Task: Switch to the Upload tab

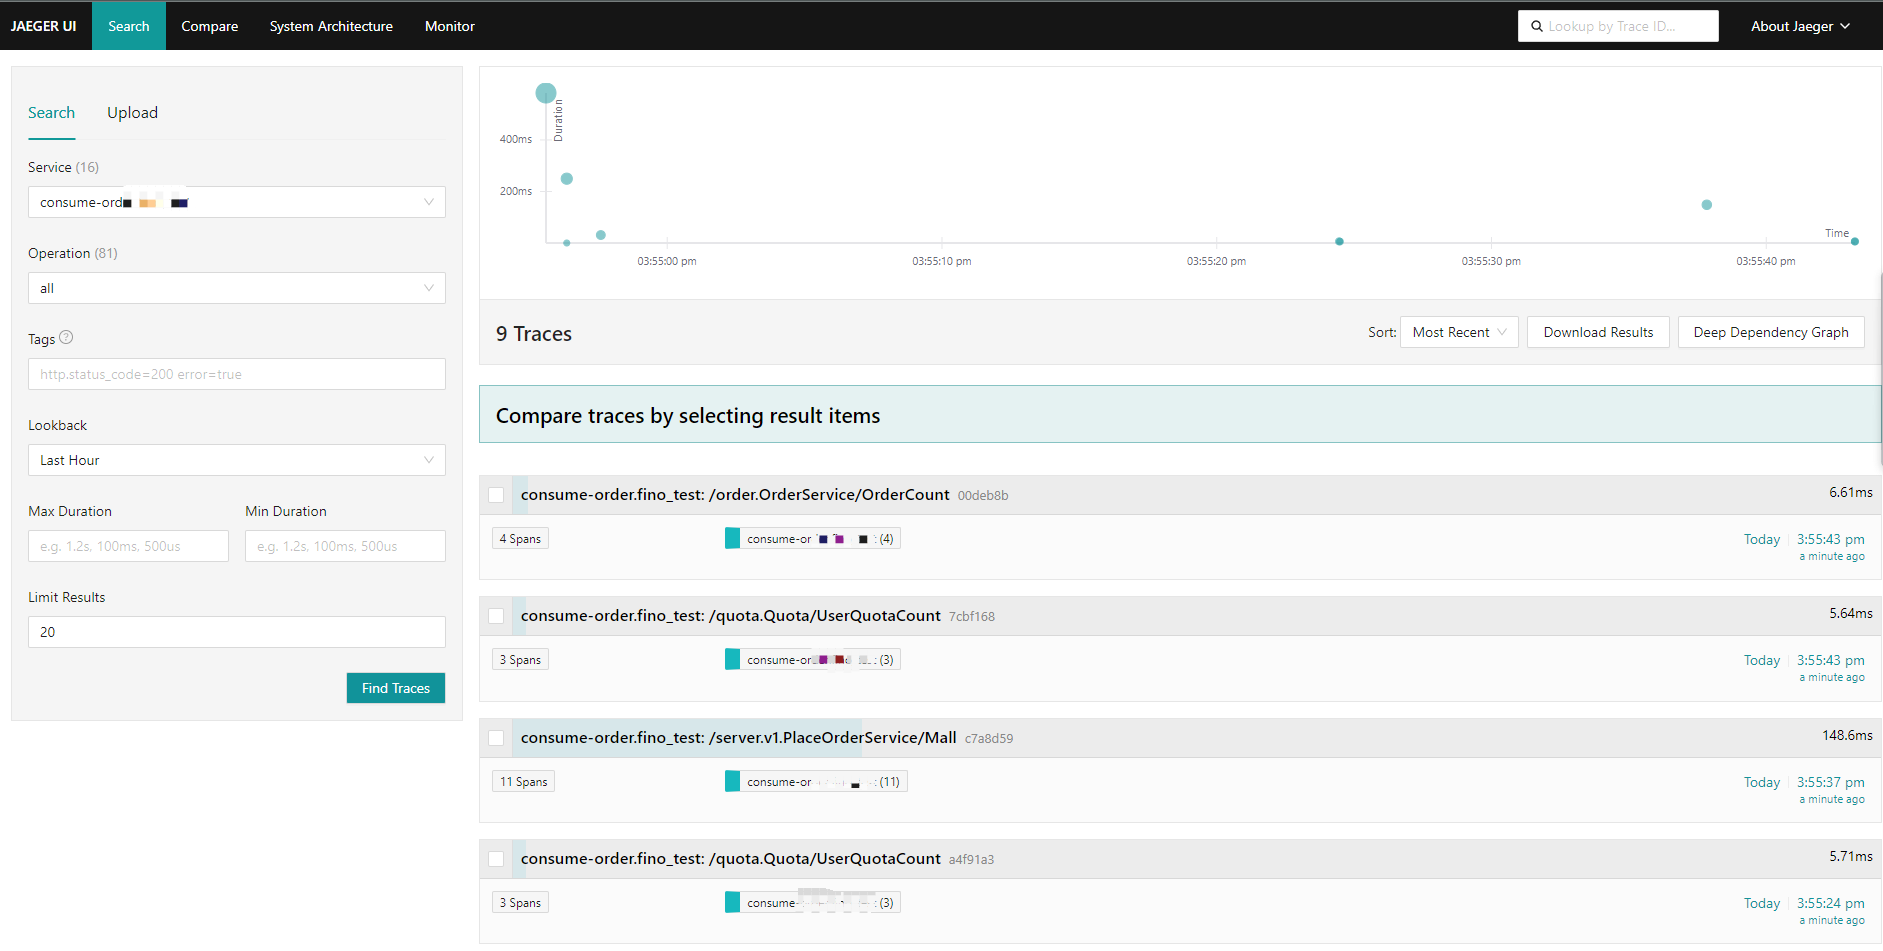Action: click(132, 113)
